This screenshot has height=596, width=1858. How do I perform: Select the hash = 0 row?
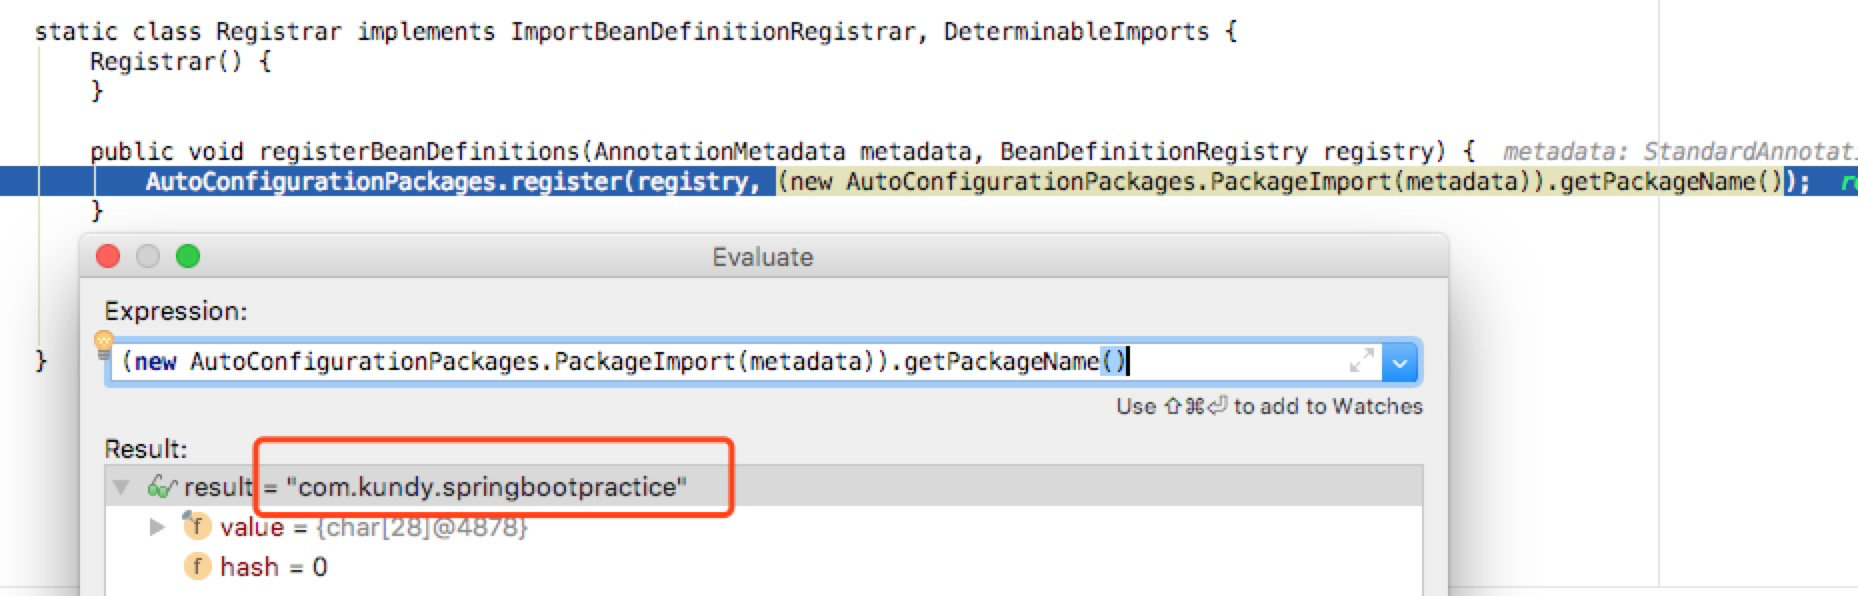[x=763, y=567]
